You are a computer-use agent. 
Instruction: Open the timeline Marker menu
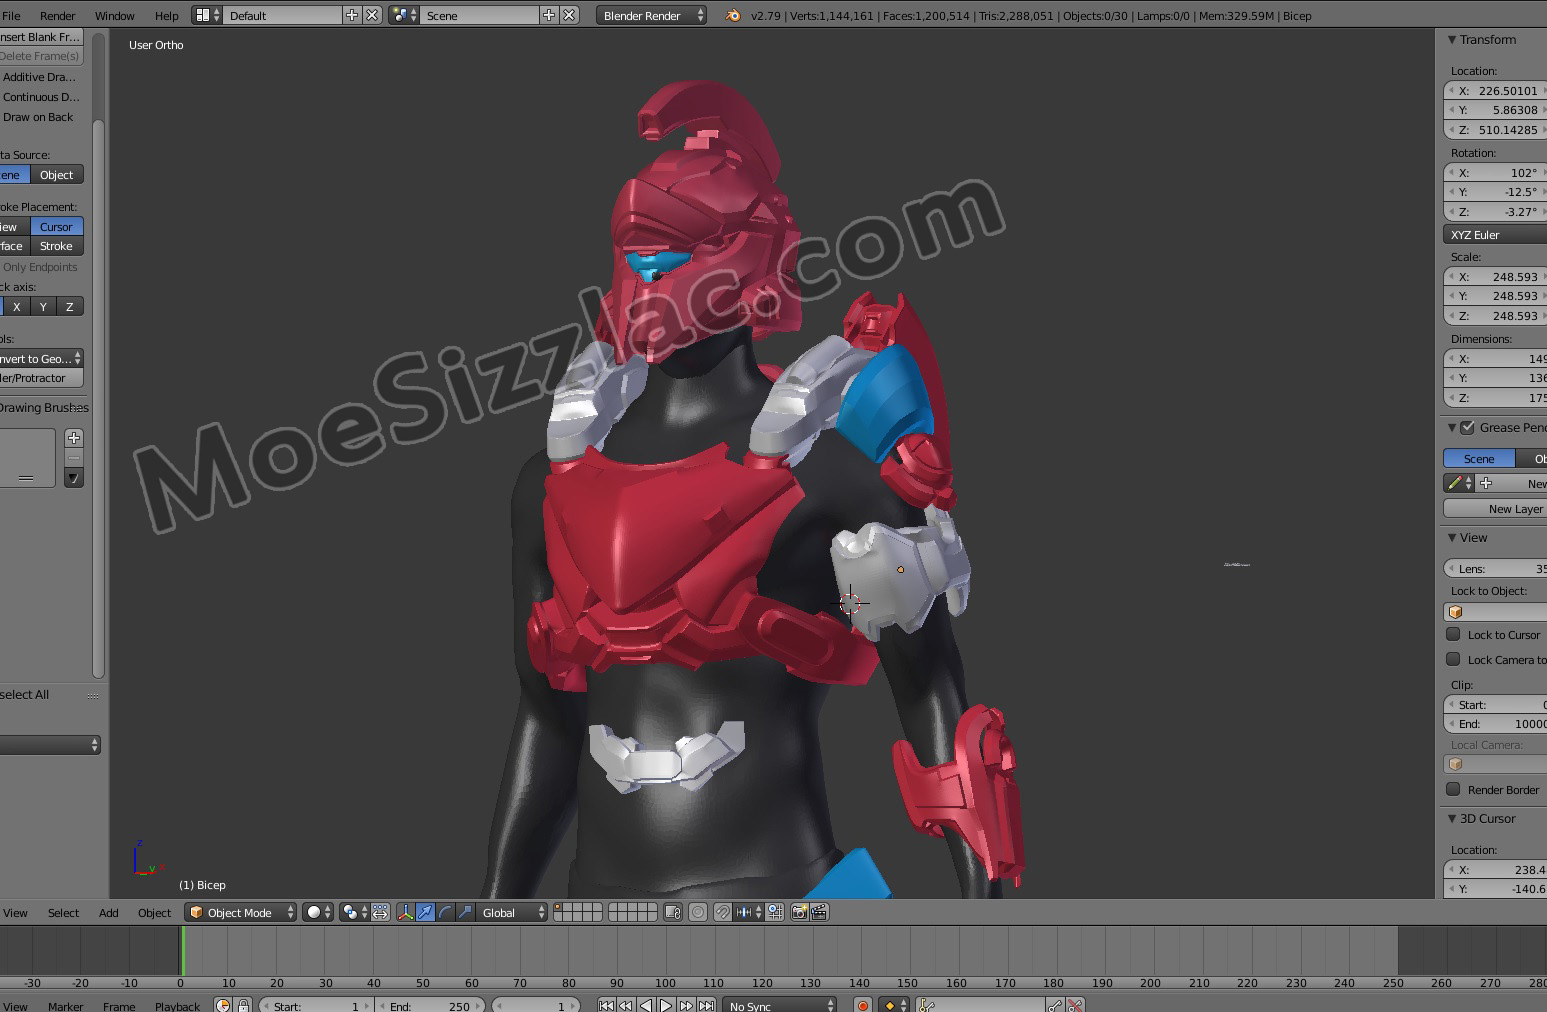pos(66,1006)
